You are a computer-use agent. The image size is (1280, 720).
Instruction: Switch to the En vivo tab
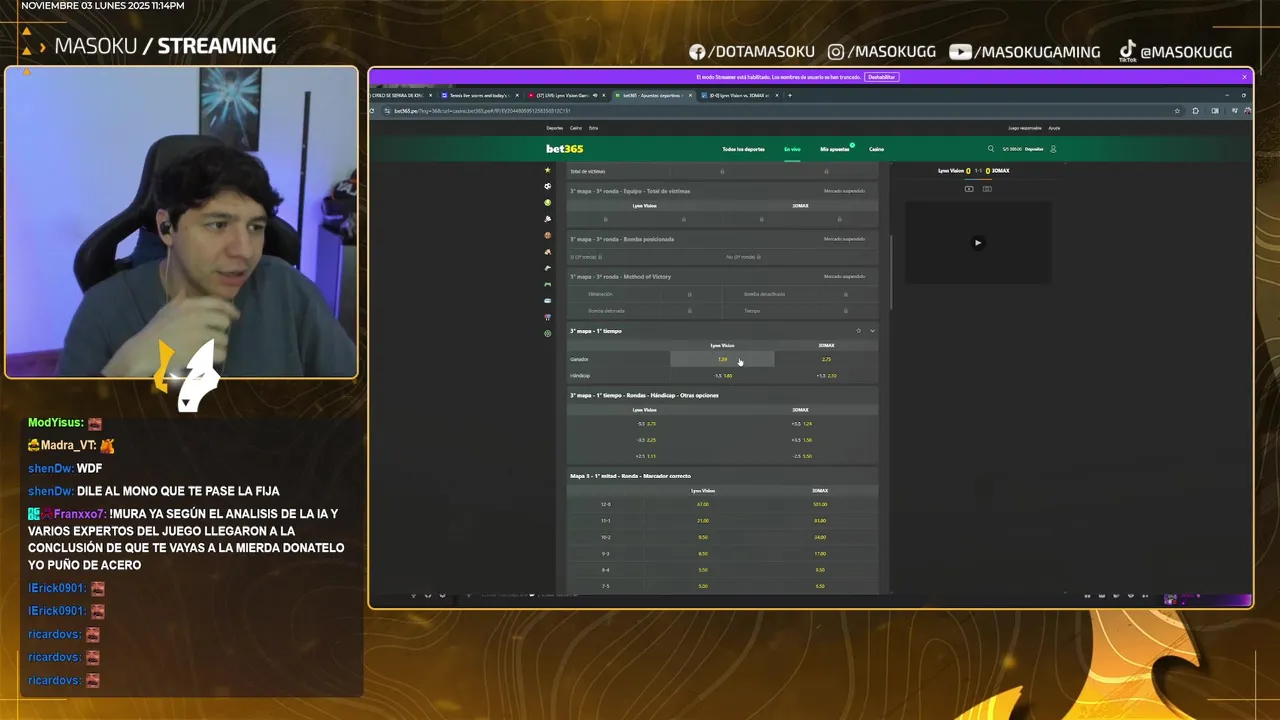coord(792,149)
